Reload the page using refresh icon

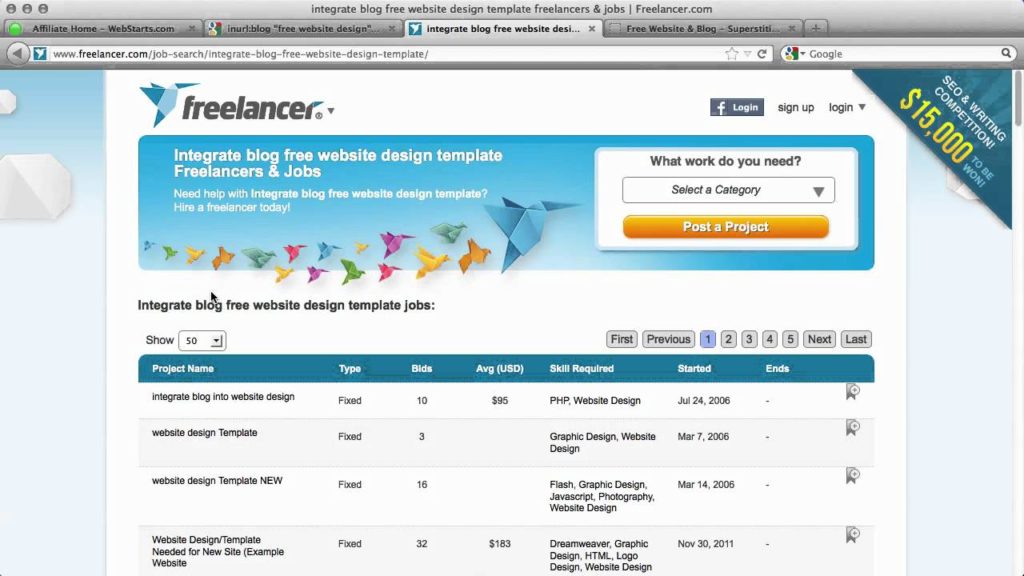click(x=761, y=54)
